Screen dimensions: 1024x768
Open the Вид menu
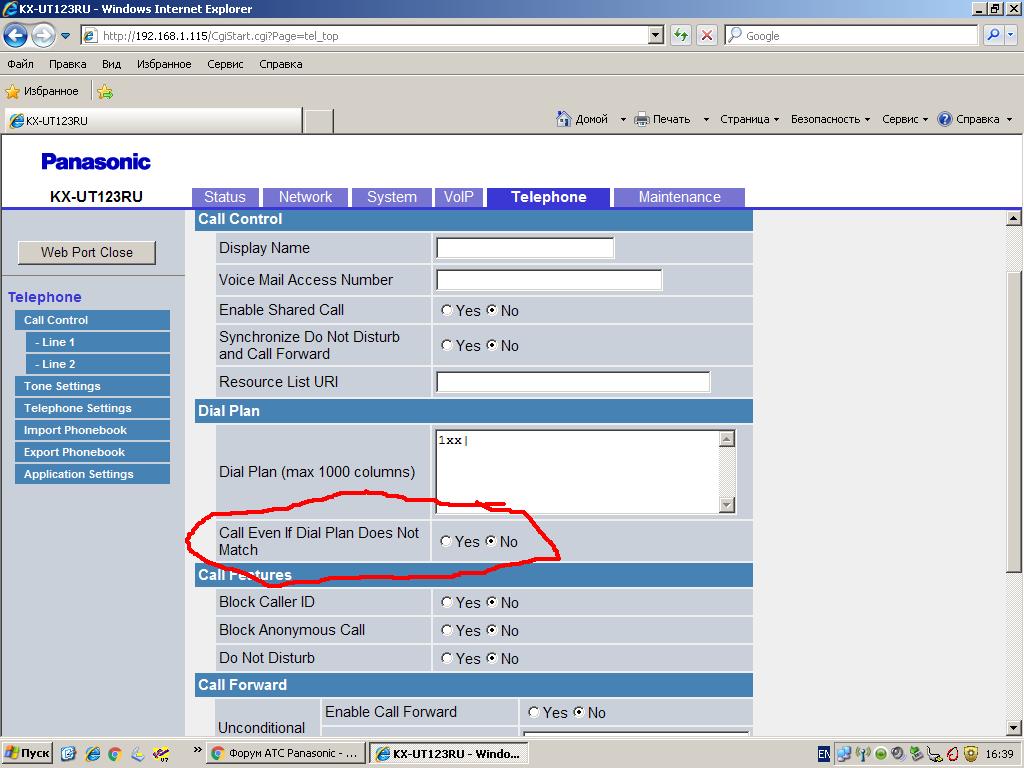click(112, 64)
